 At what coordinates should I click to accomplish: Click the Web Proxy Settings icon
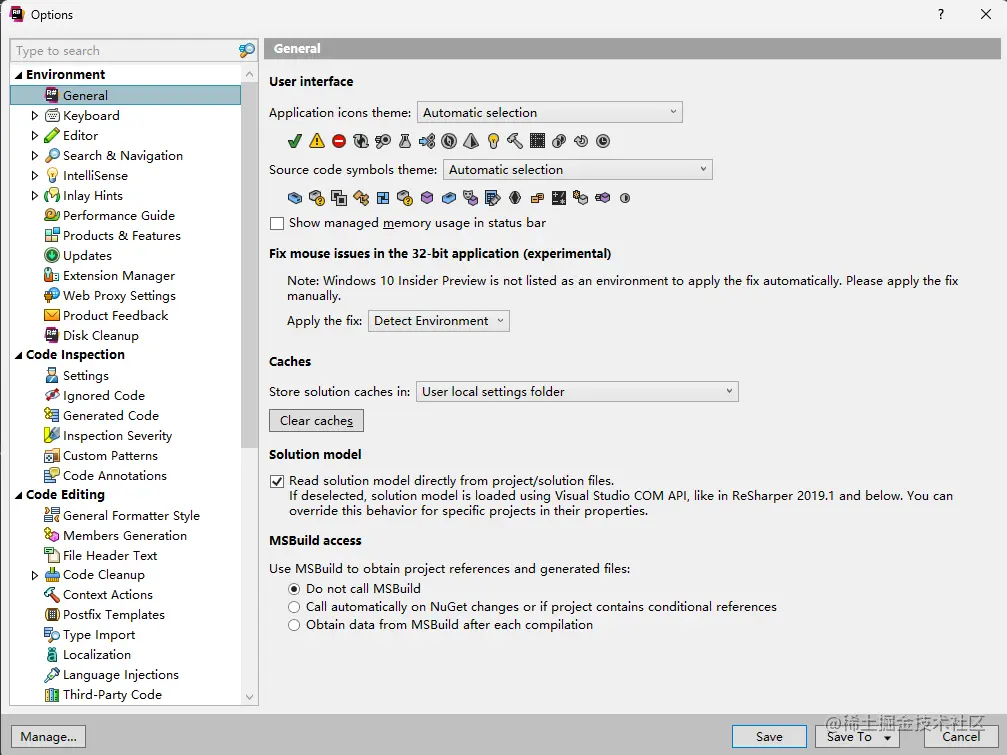point(52,295)
